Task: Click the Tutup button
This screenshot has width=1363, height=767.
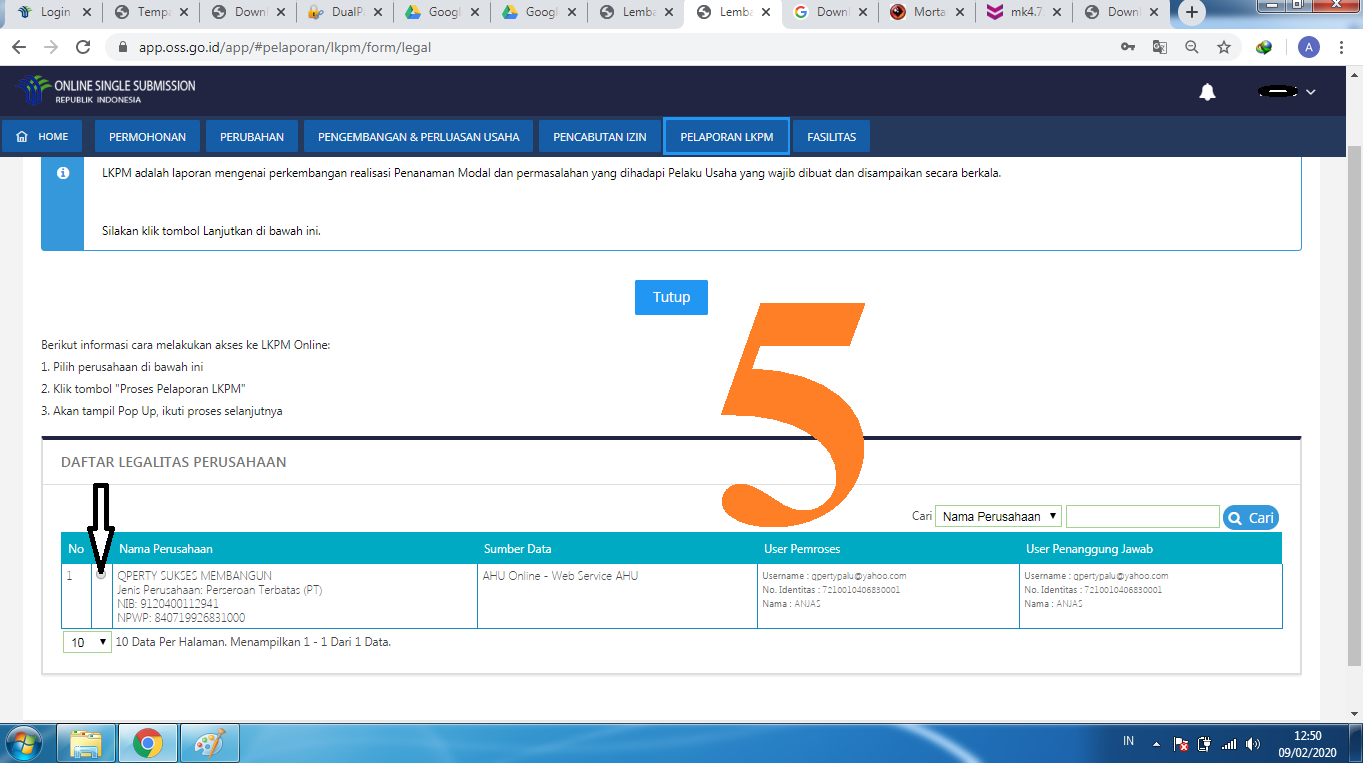Action: click(670, 297)
